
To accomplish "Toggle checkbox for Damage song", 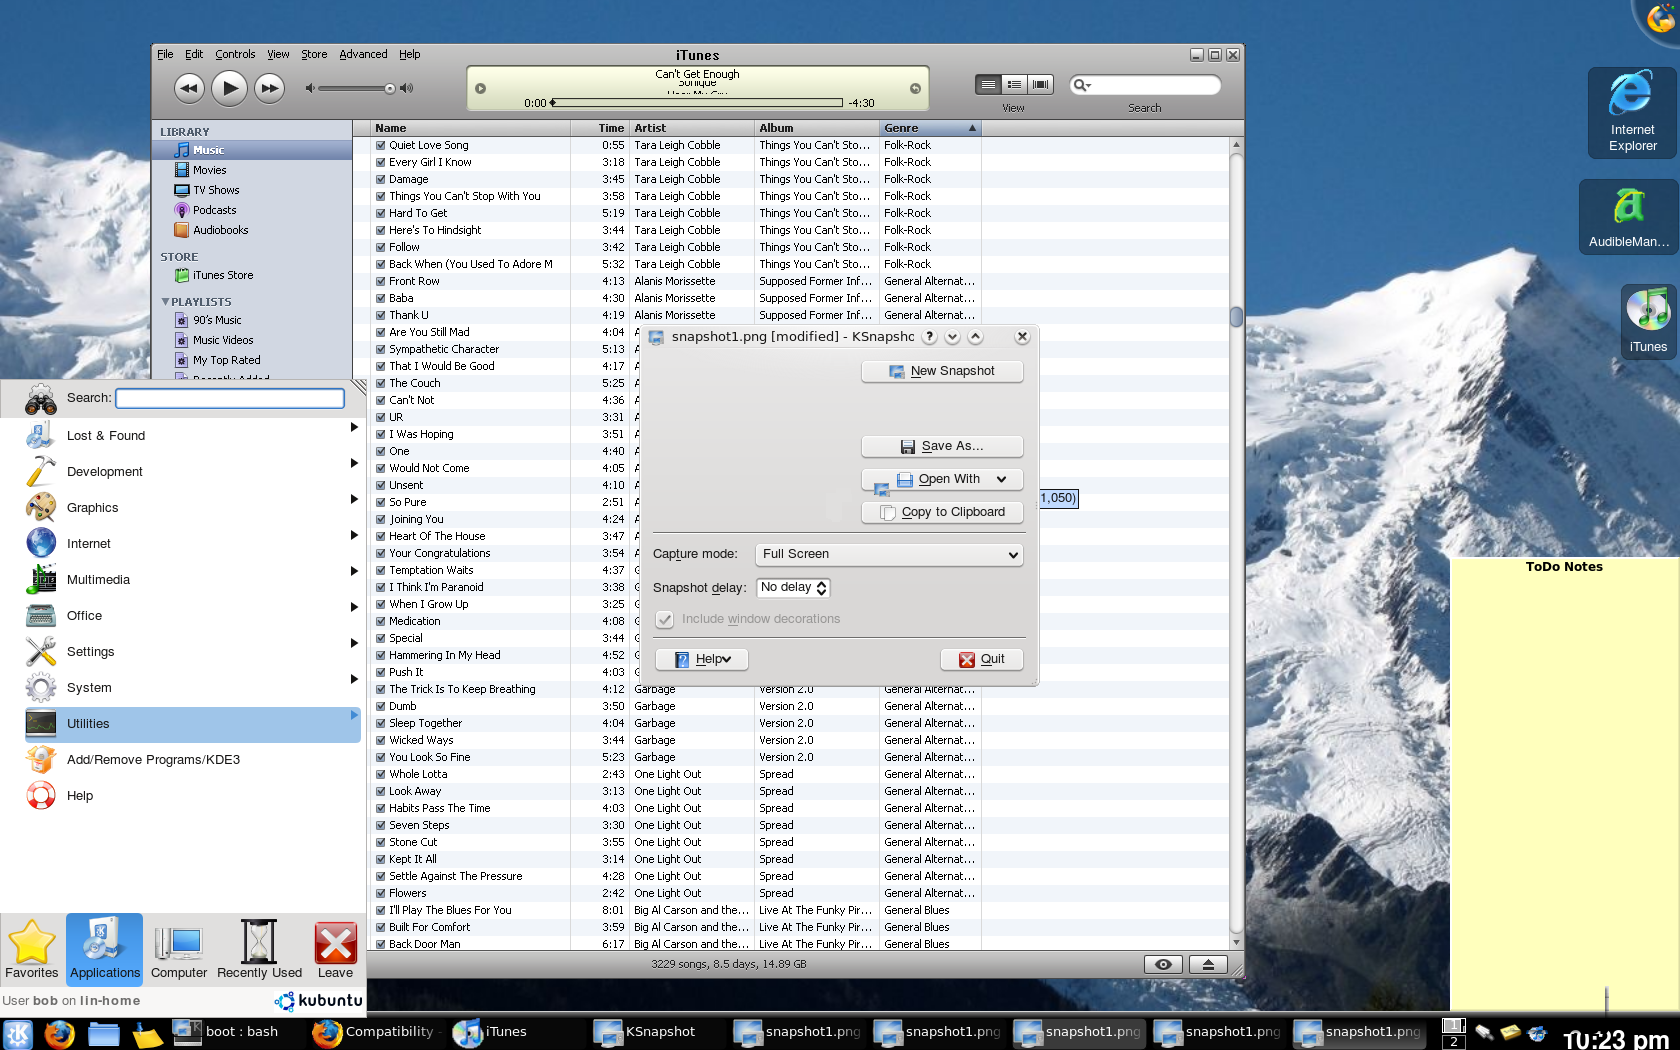I will click(380, 179).
